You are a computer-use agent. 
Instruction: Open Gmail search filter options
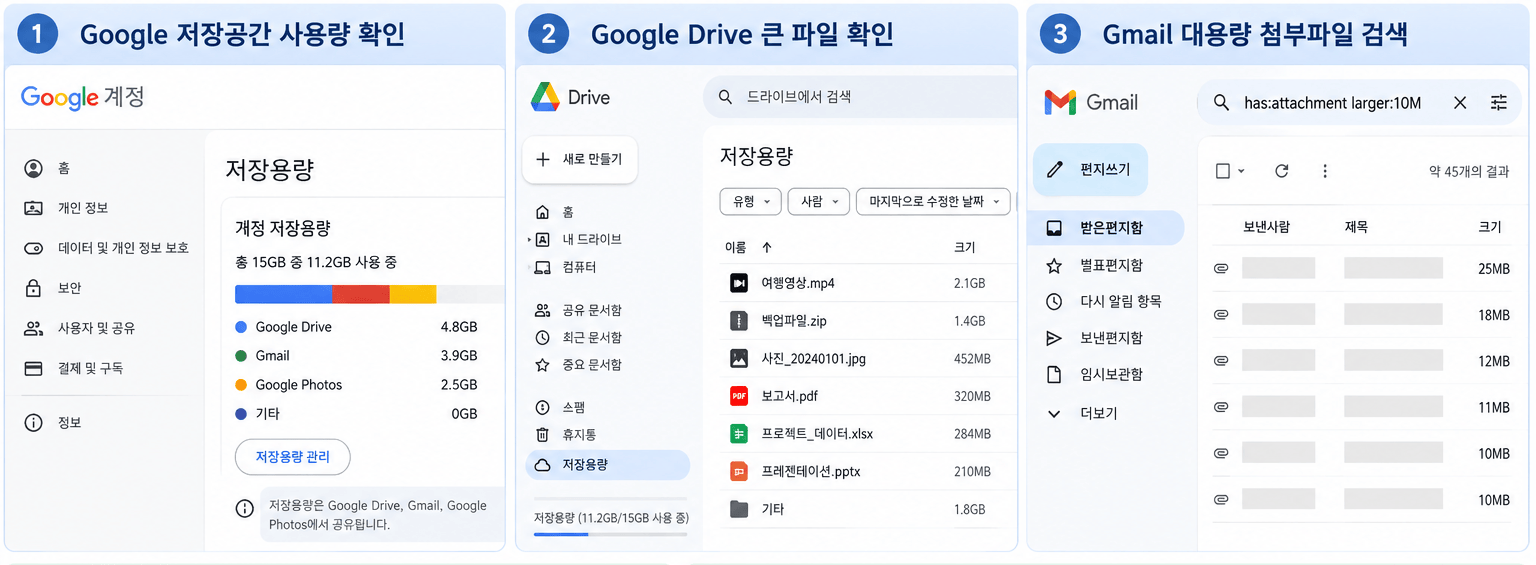1498,102
